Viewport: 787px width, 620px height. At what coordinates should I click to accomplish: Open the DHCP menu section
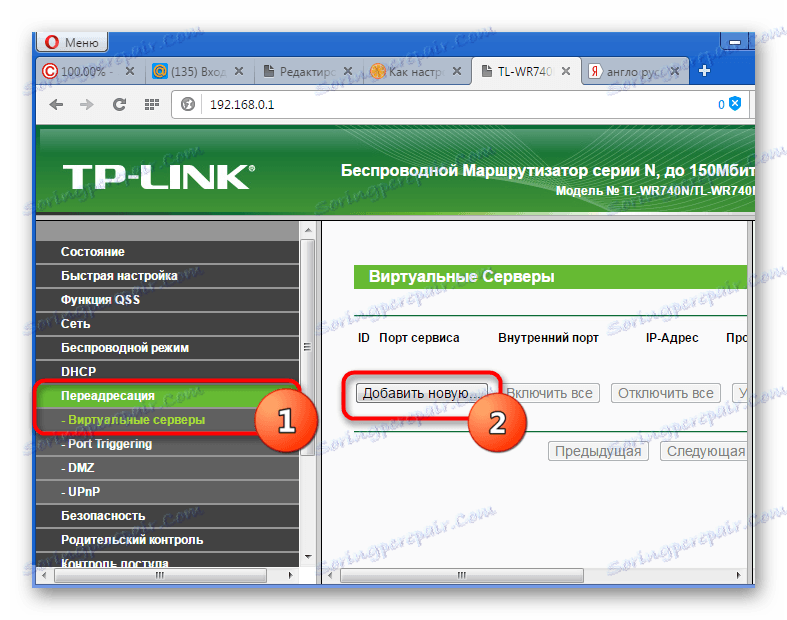168,371
